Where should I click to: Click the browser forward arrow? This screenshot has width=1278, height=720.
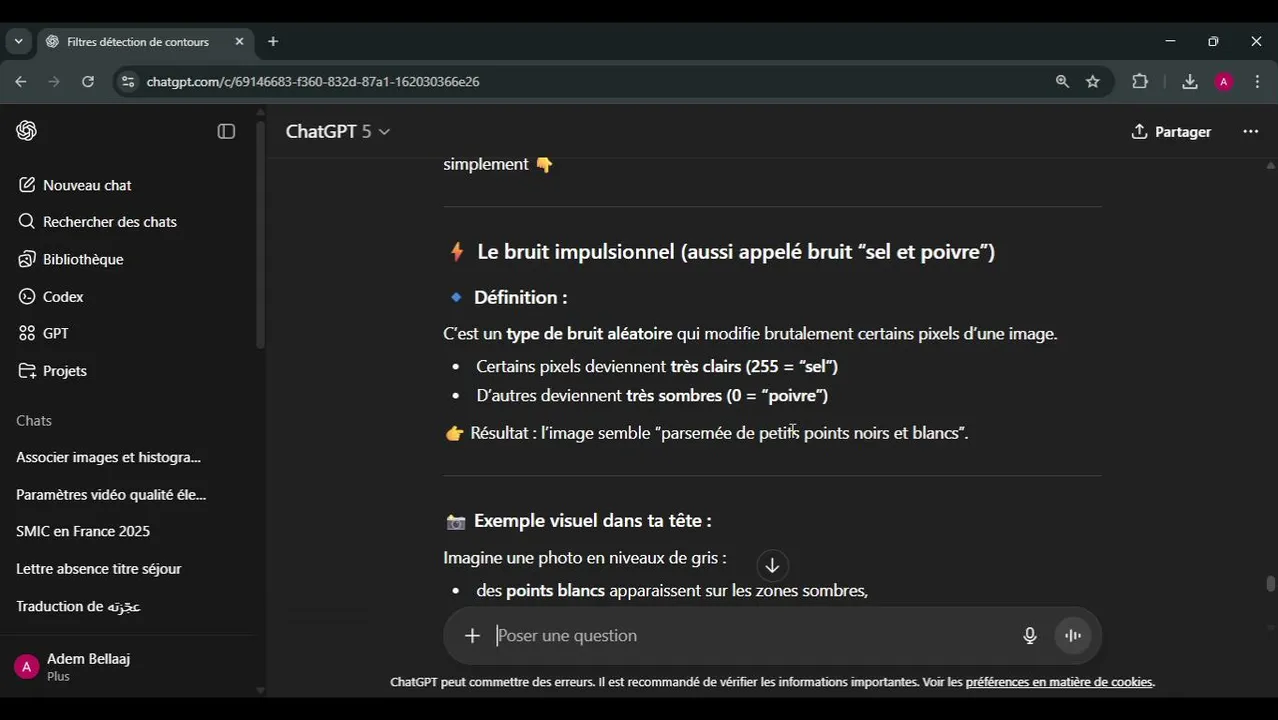coord(54,82)
